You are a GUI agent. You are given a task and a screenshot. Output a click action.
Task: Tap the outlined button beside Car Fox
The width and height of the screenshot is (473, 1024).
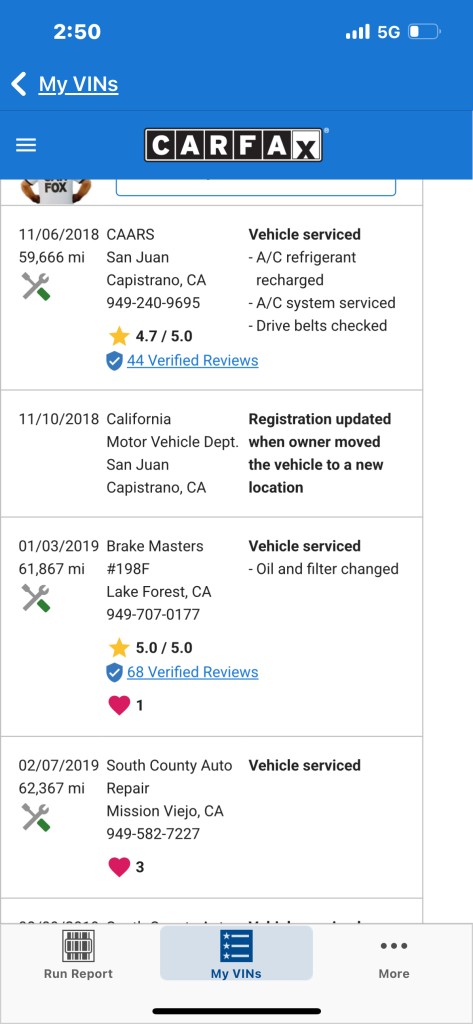pos(256,187)
